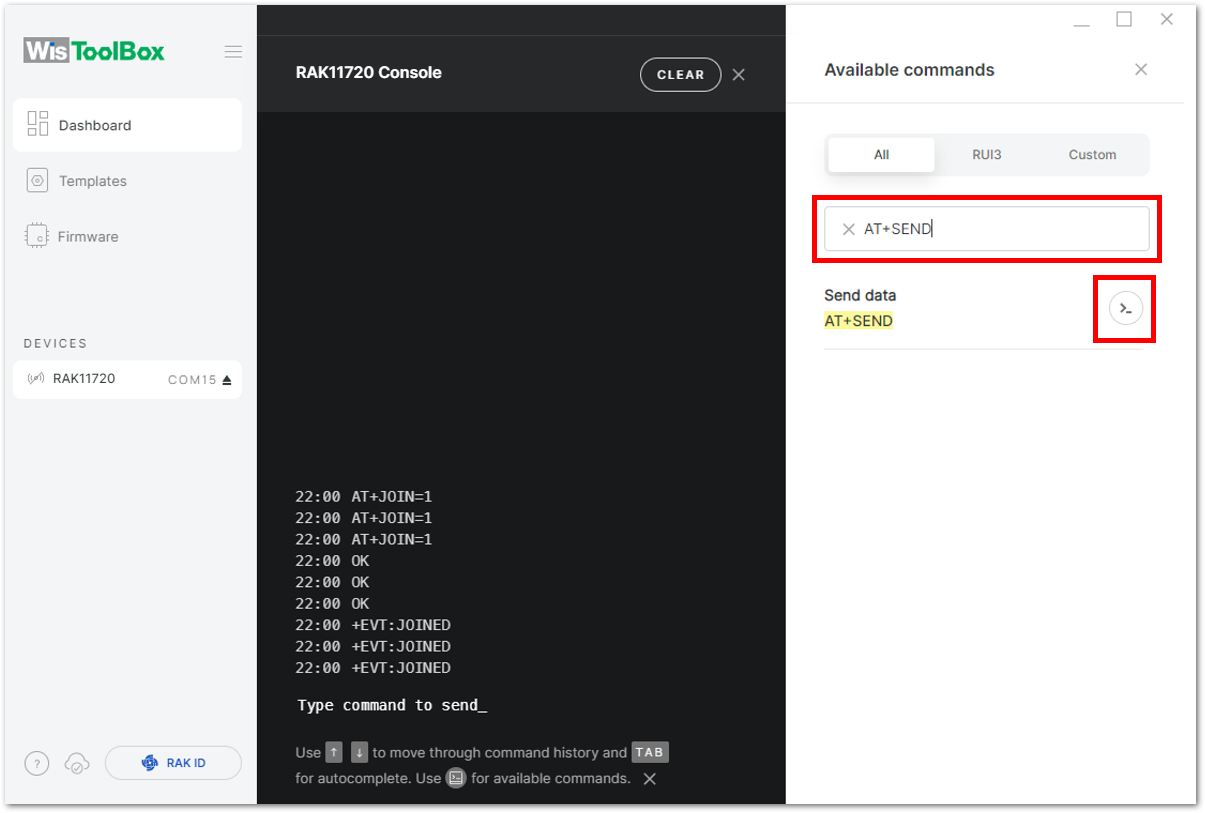The width and height of the screenshot is (1205, 813).
Task: Close the Available commands panel
Action: tap(1141, 70)
